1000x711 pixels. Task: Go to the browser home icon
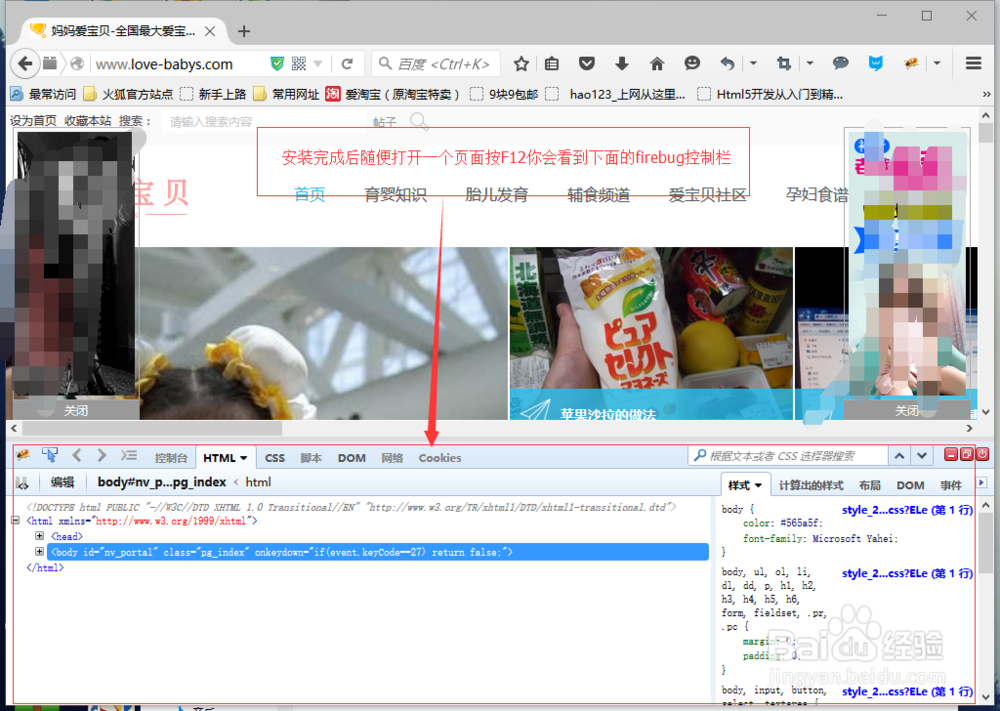pyautogui.click(x=657, y=63)
